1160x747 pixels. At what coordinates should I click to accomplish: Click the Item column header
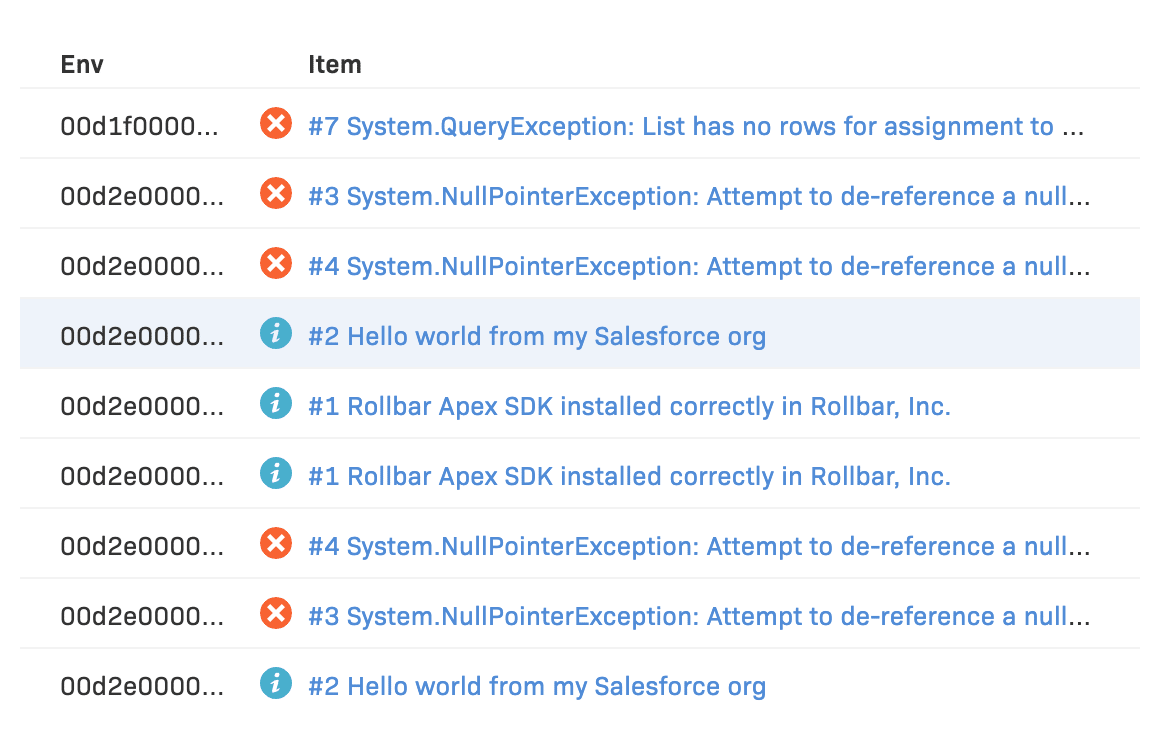tap(334, 65)
